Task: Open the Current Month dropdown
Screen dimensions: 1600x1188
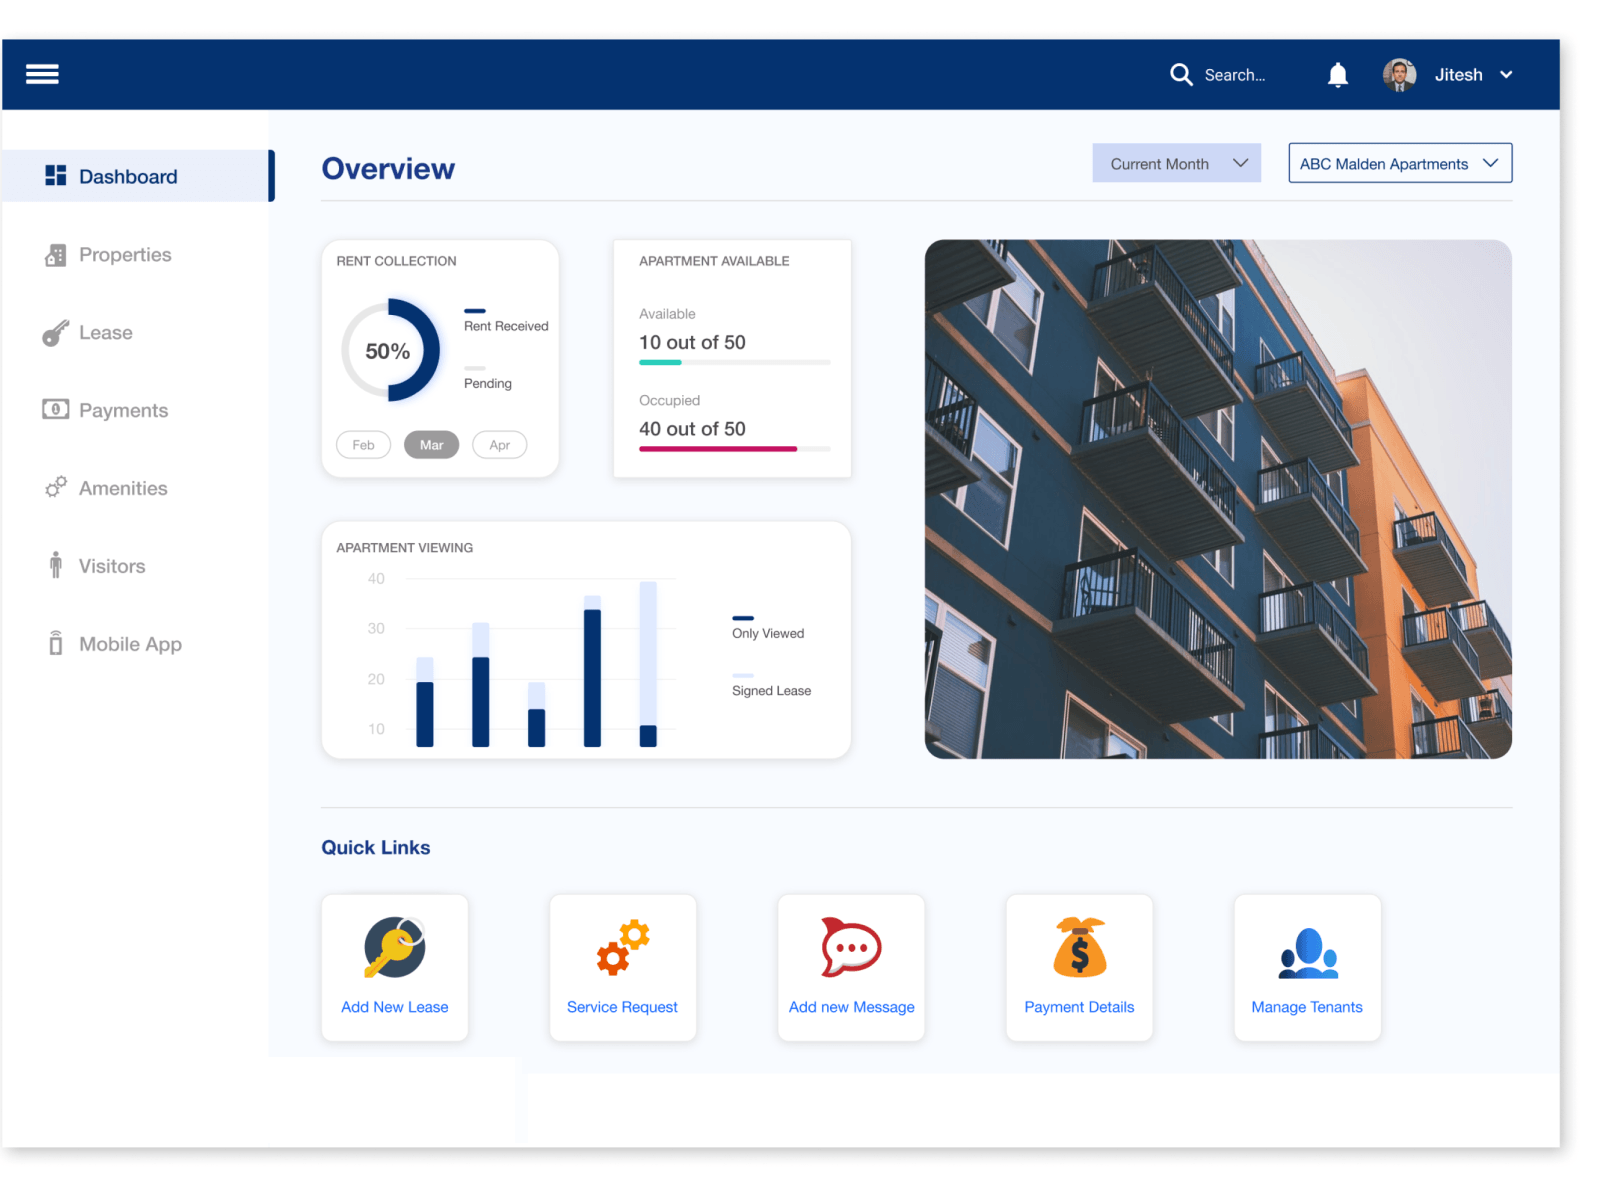Action: (x=1176, y=163)
